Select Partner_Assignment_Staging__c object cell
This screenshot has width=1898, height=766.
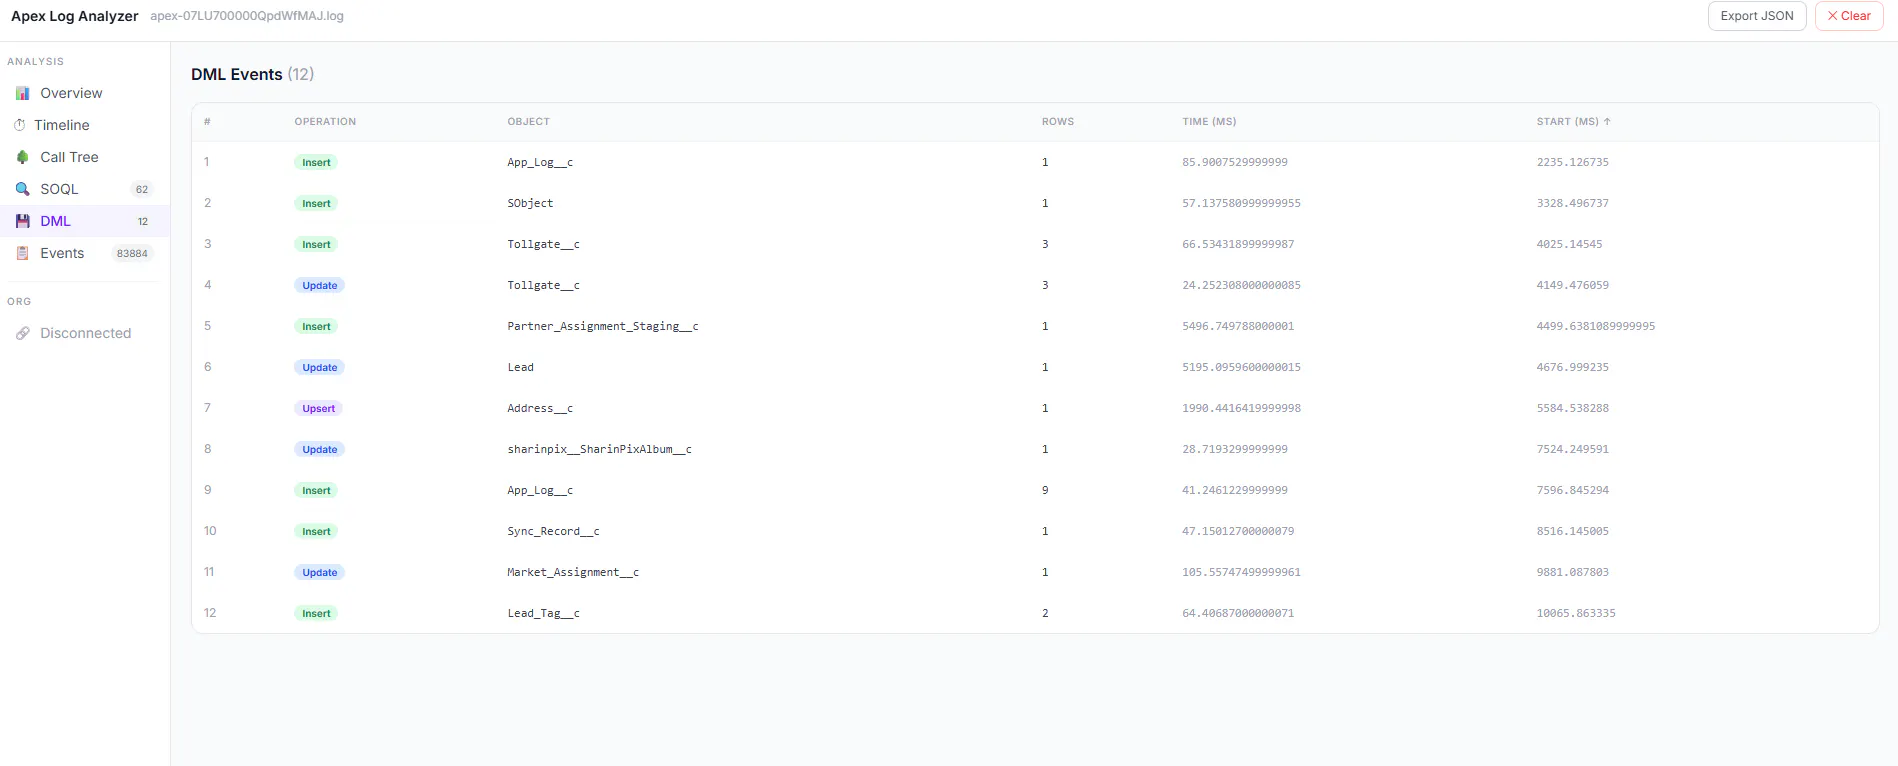[x=603, y=326]
